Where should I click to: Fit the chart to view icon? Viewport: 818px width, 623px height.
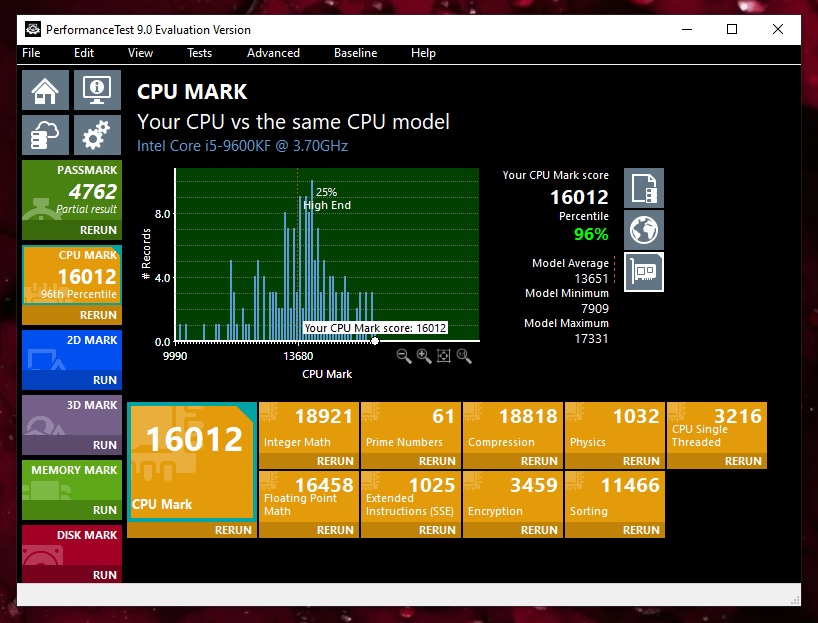pyautogui.click(x=443, y=356)
